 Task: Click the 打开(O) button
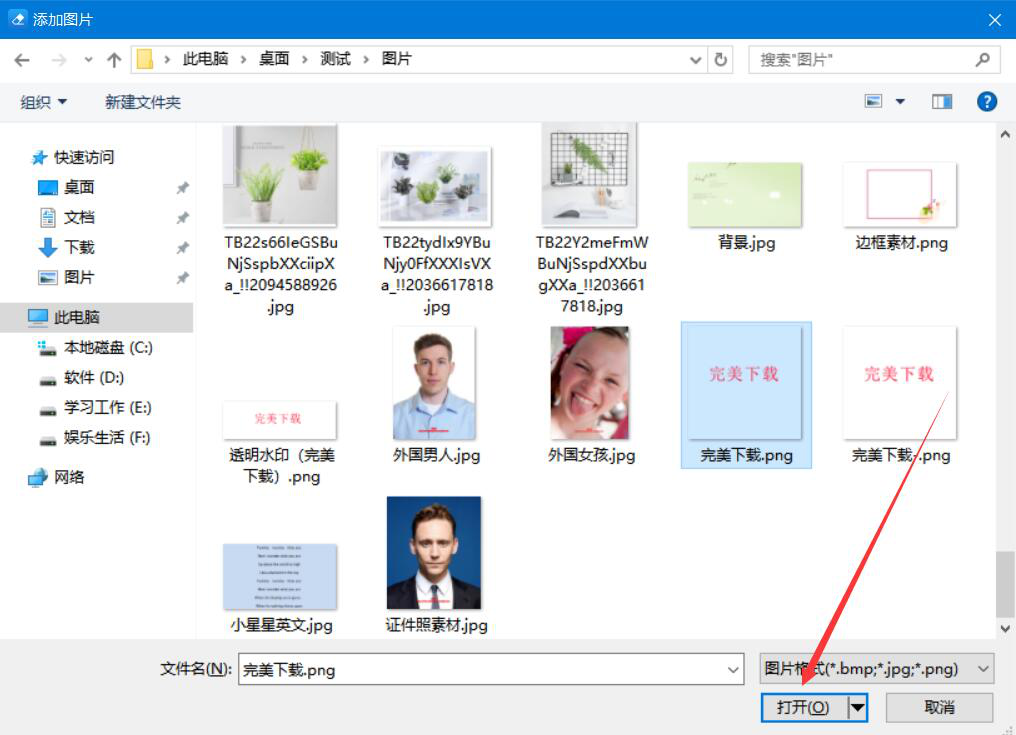(x=803, y=707)
